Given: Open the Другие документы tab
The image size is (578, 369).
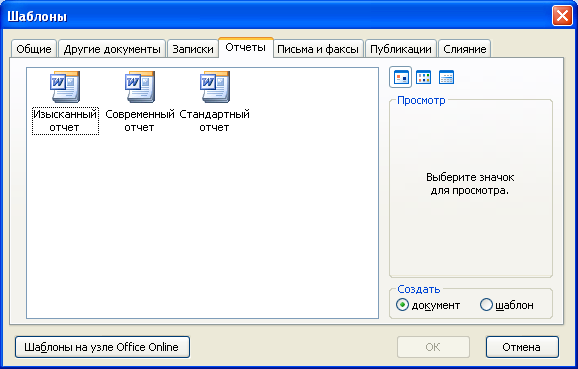Looking at the screenshot, I should coord(112,49).
